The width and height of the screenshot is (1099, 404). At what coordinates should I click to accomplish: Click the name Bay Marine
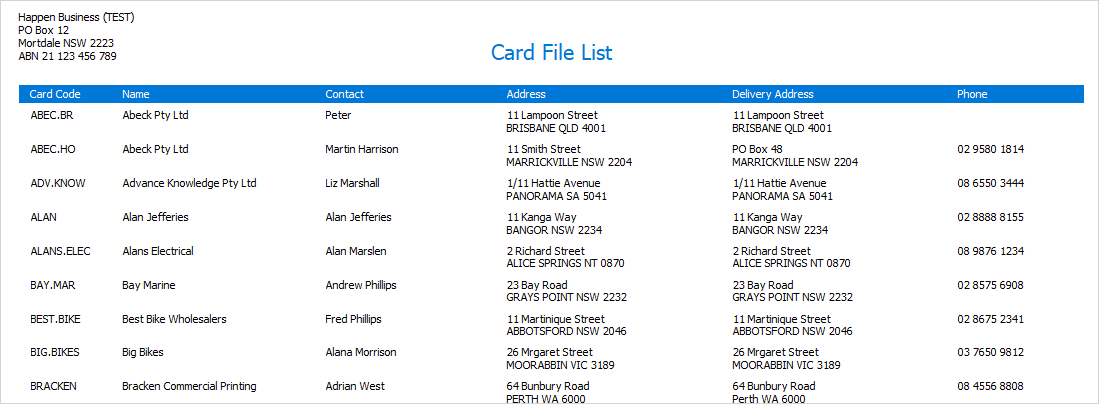pyautogui.click(x=149, y=285)
